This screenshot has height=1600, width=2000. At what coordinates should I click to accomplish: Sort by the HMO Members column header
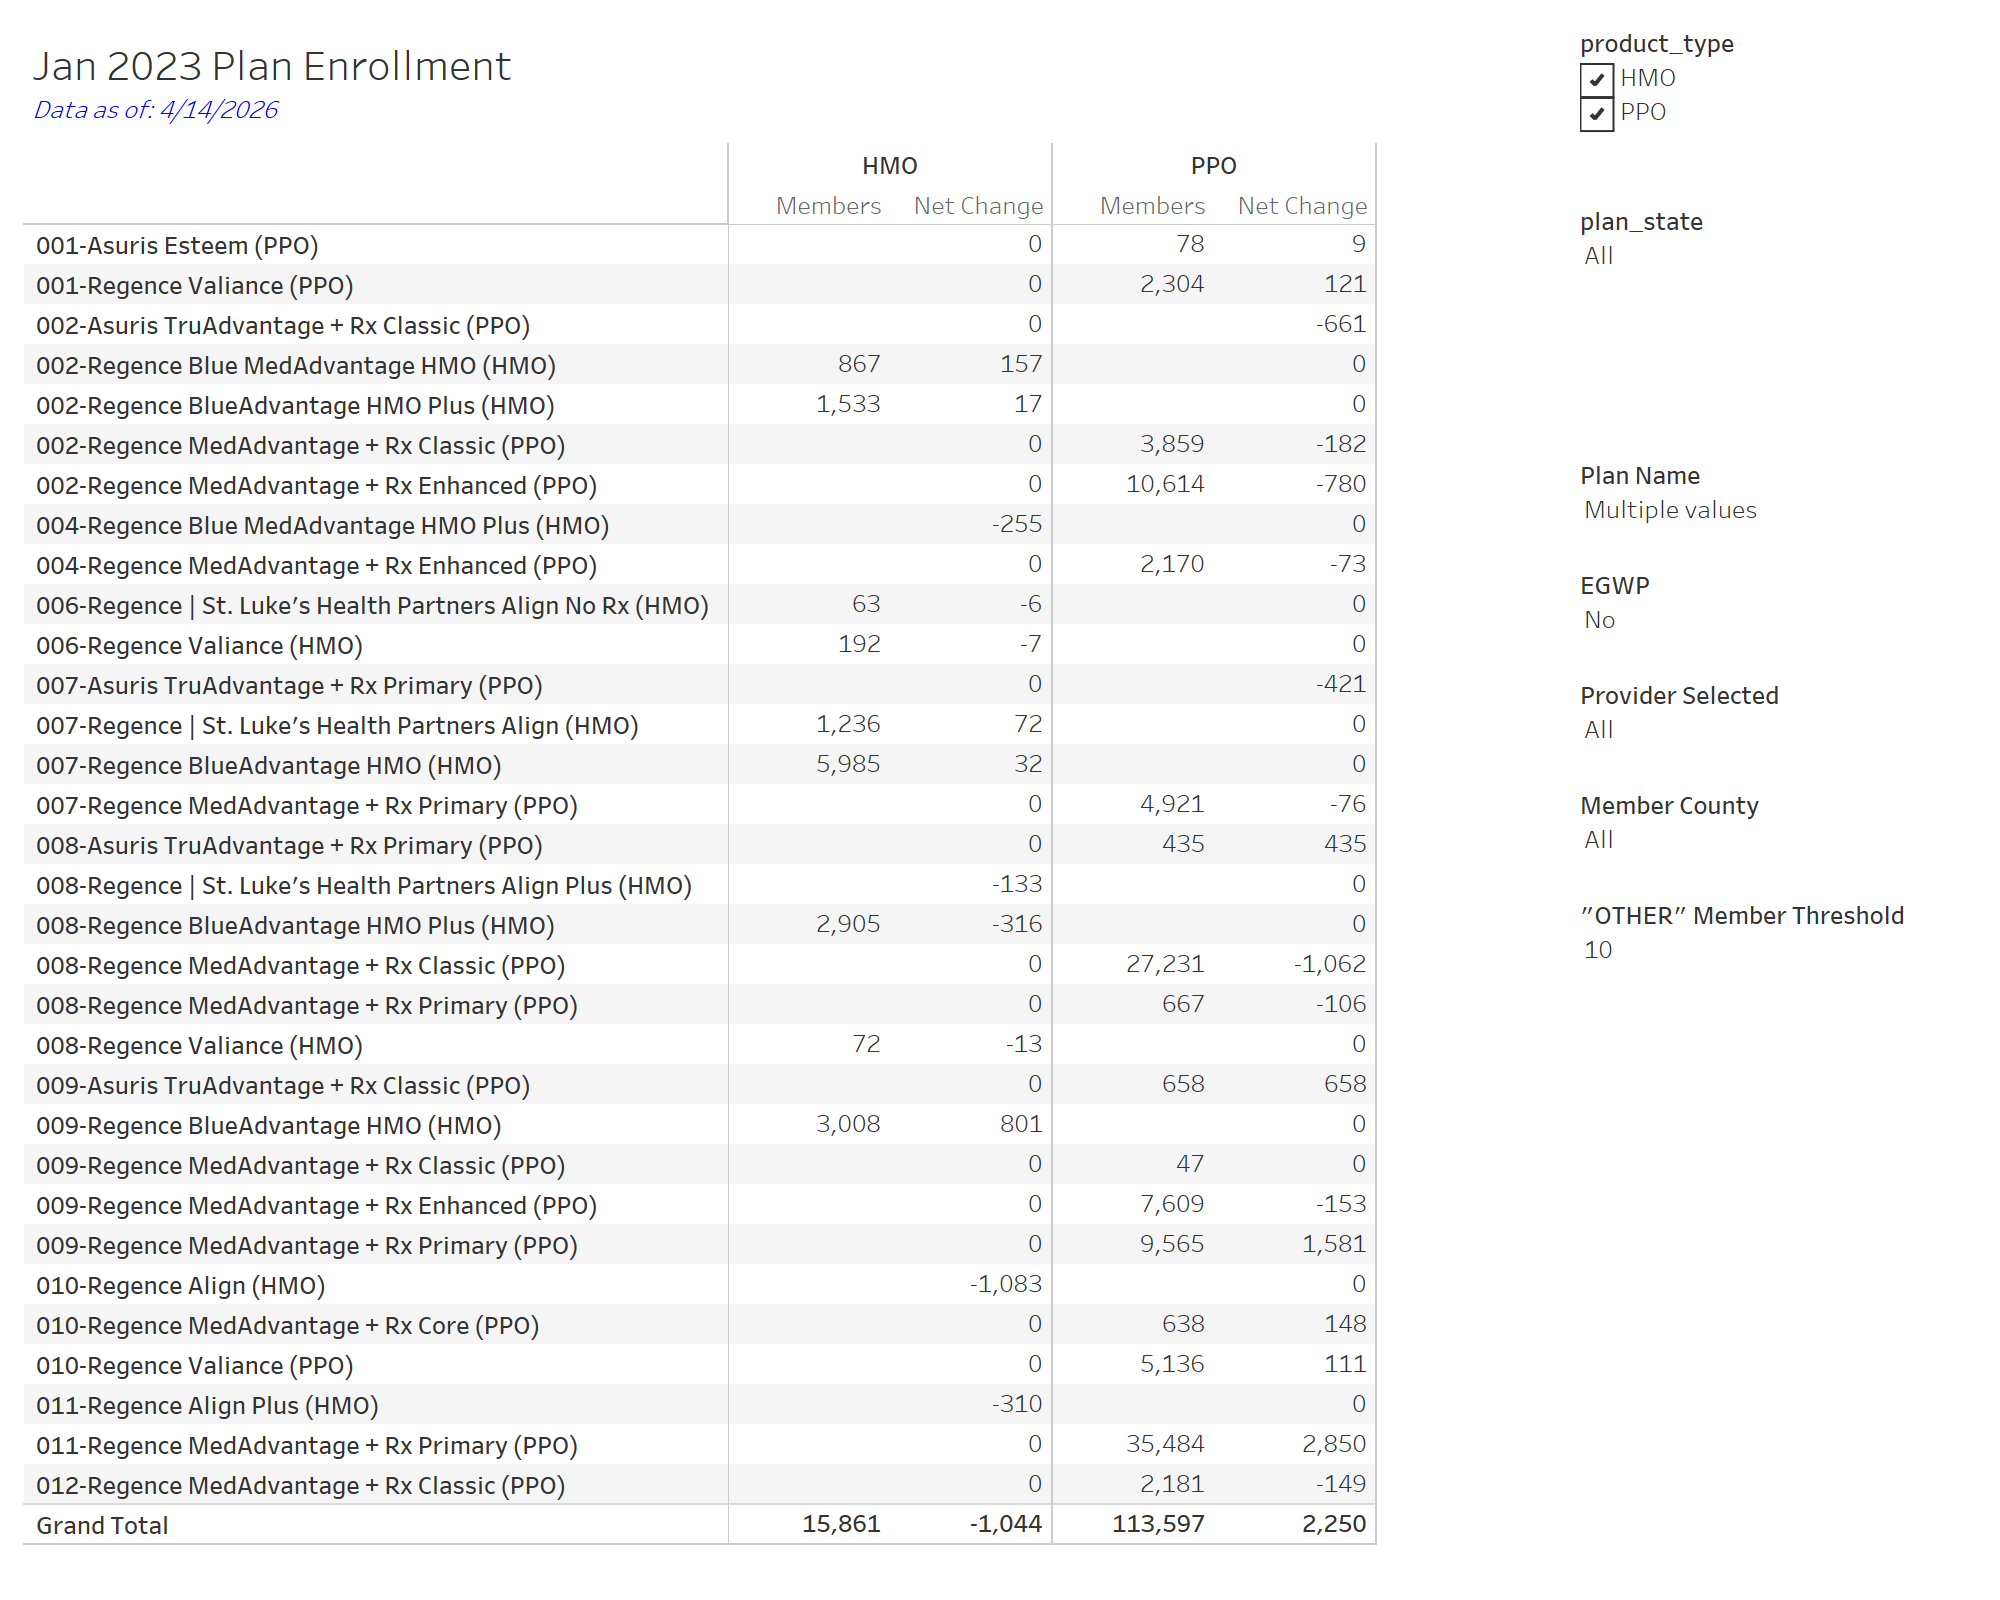click(x=829, y=206)
